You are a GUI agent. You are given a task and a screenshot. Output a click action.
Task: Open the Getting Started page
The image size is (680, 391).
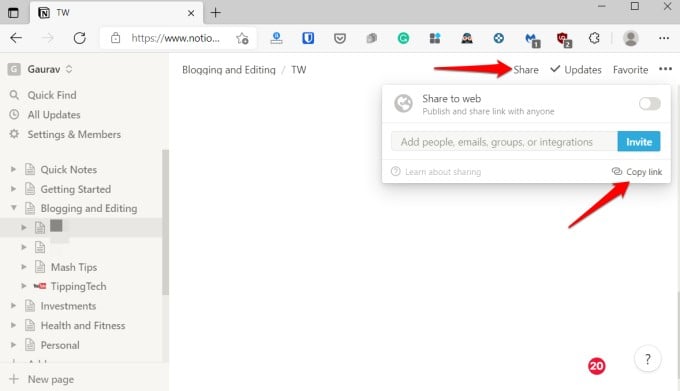tap(76, 189)
